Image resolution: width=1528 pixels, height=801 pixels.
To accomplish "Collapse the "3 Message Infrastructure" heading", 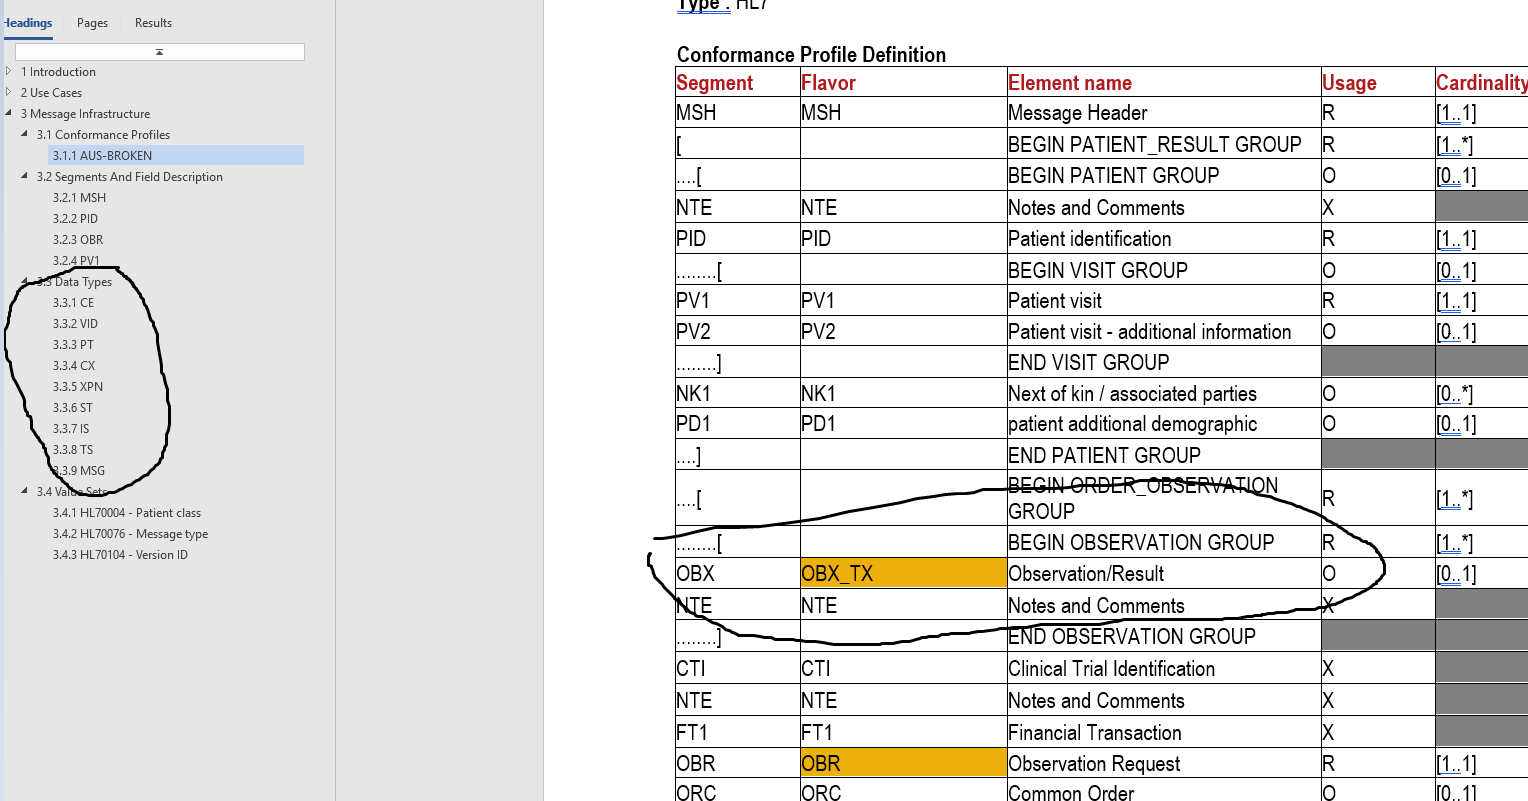I will click(x=10, y=113).
